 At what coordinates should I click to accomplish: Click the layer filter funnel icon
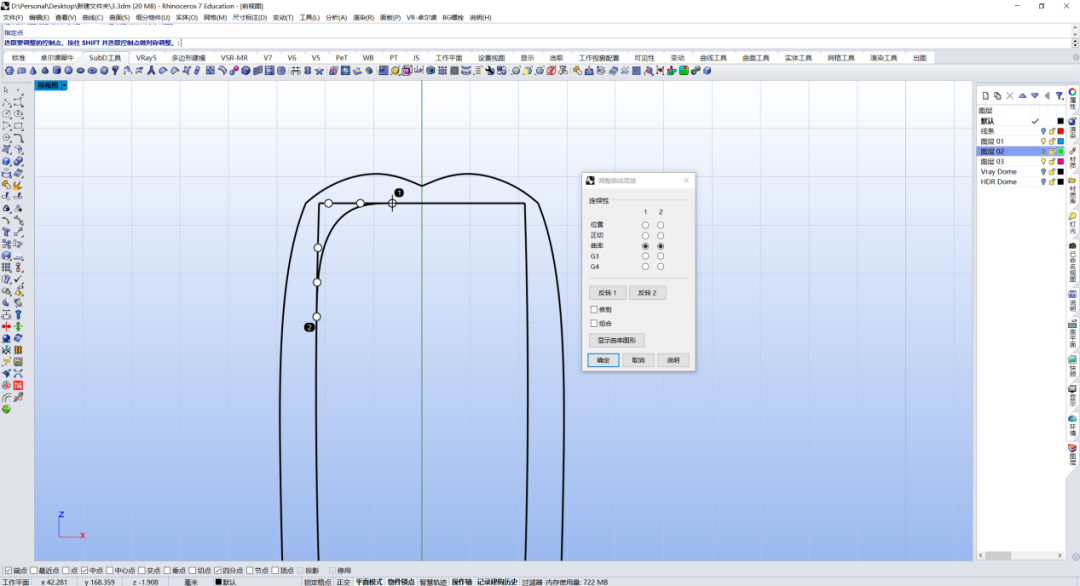coord(1059,96)
